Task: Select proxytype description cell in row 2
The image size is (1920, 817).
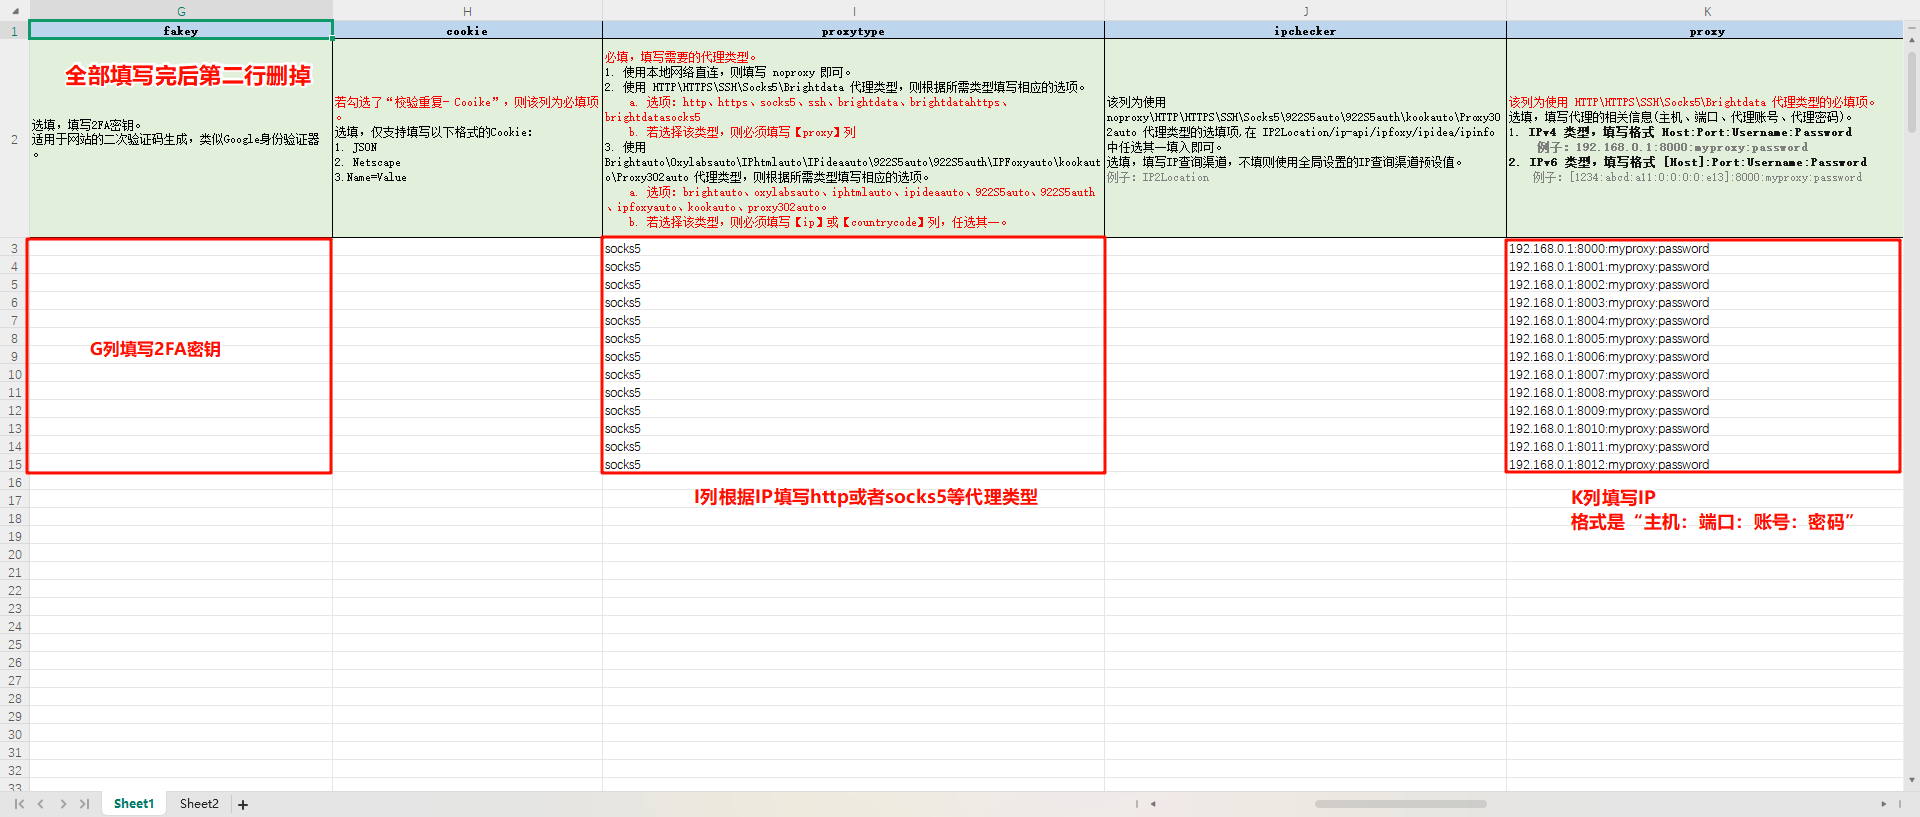Action: [x=853, y=139]
